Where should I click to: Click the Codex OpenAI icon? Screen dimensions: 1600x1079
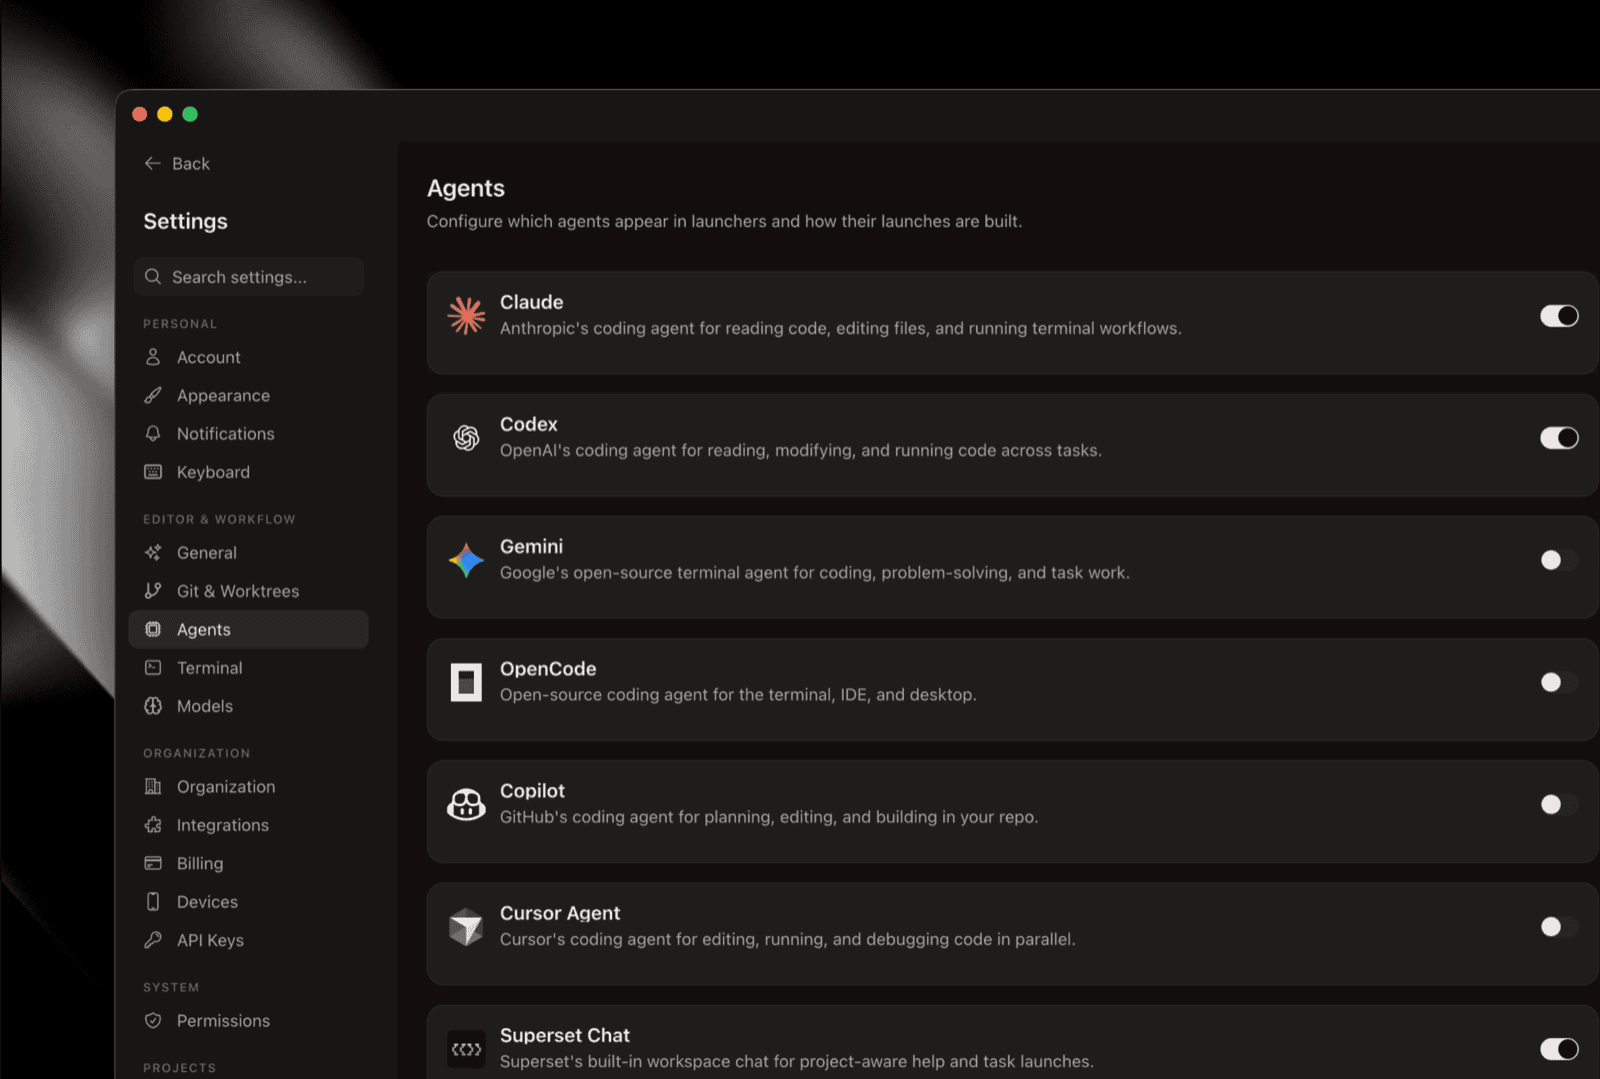click(x=466, y=437)
